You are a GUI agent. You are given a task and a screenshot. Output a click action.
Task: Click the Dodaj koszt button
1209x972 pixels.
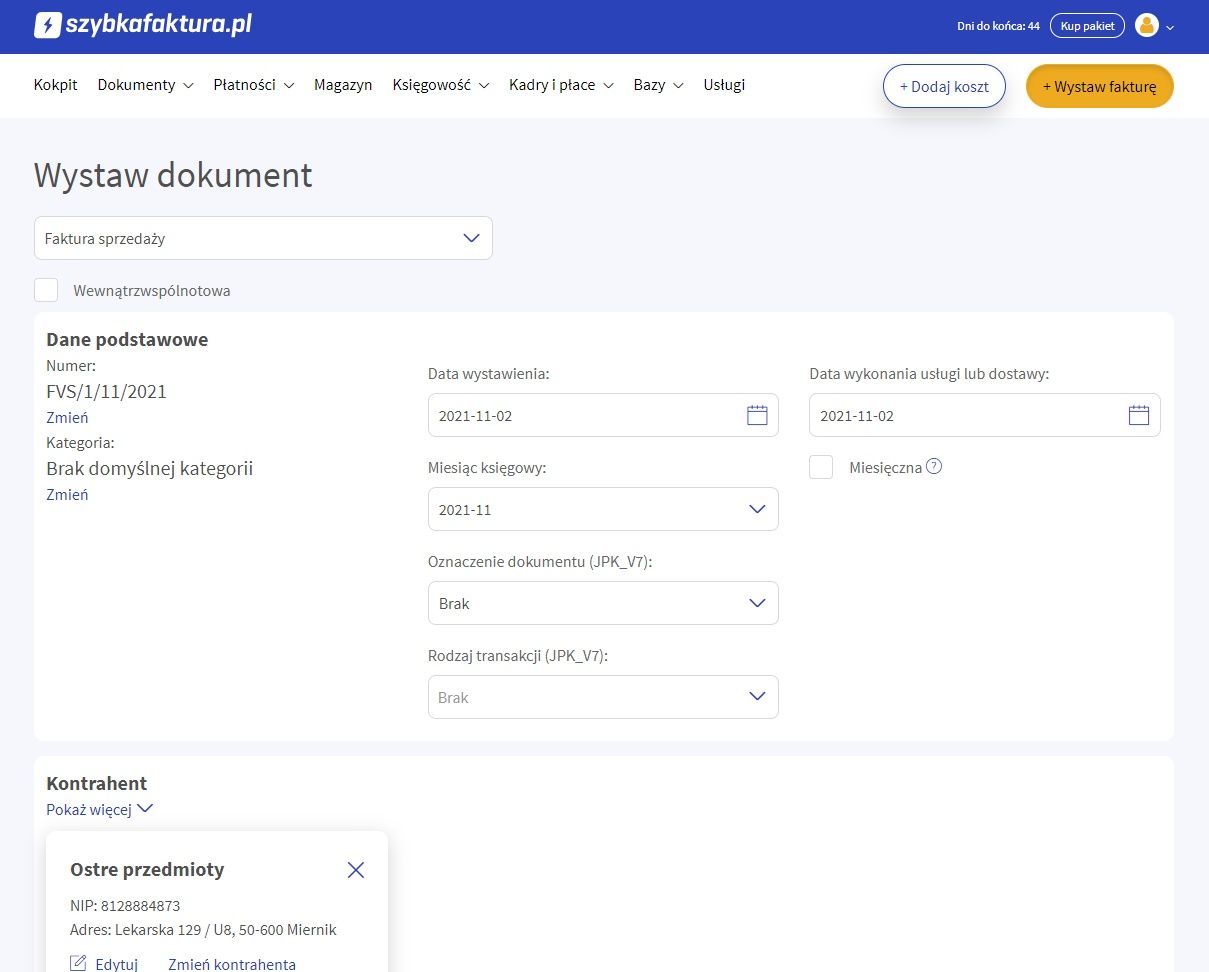pyautogui.click(x=944, y=86)
